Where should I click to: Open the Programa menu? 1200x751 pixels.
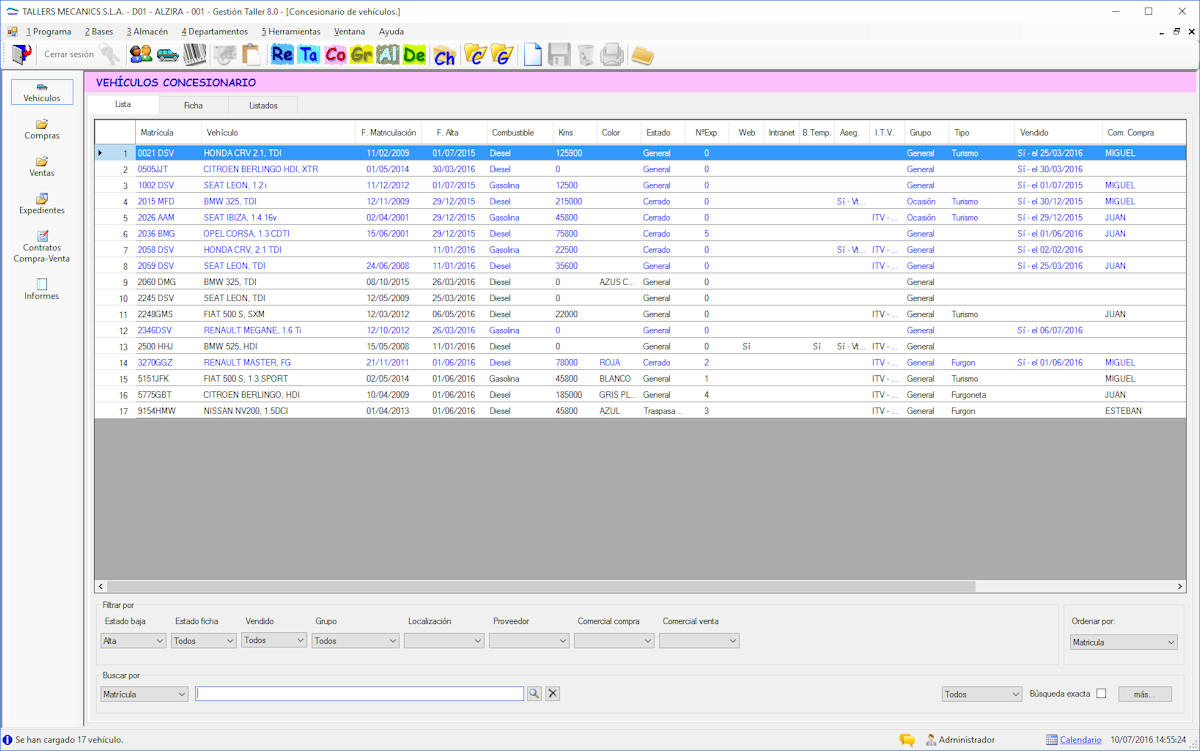coord(49,32)
